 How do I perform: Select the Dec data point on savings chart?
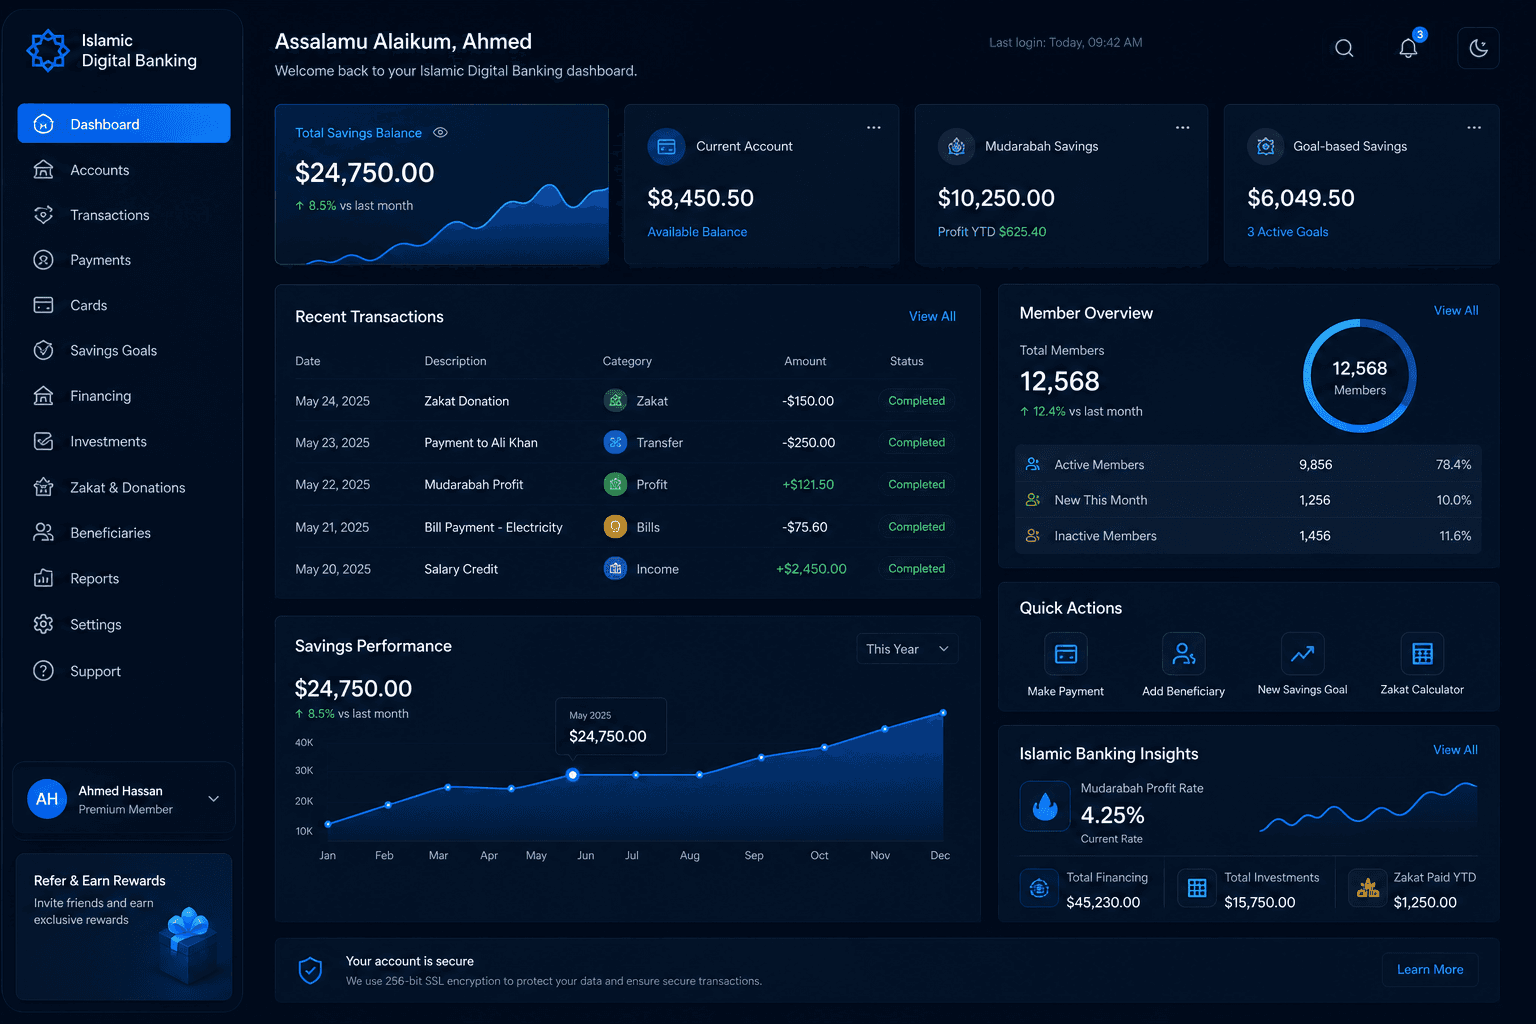943,713
